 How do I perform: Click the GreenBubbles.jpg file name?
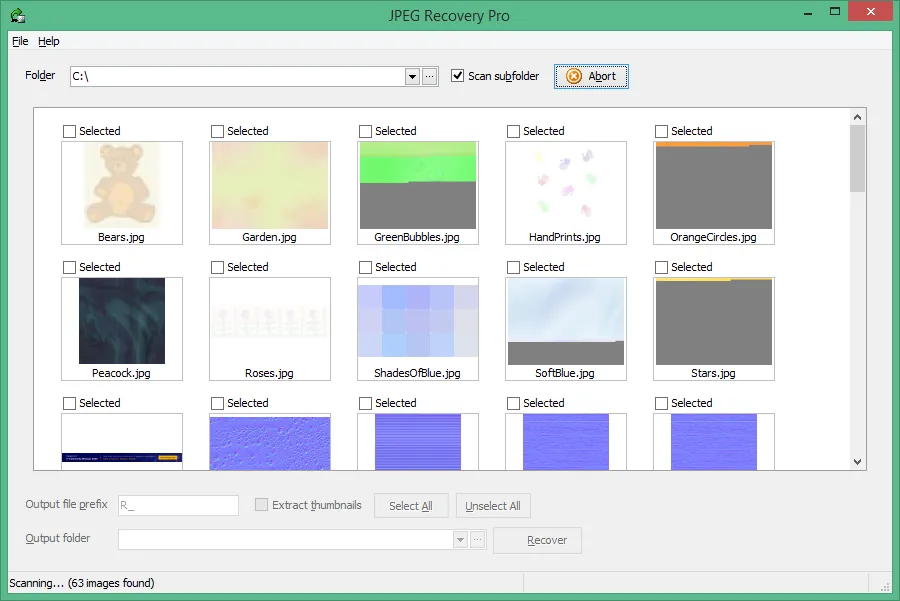pos(417,237)
